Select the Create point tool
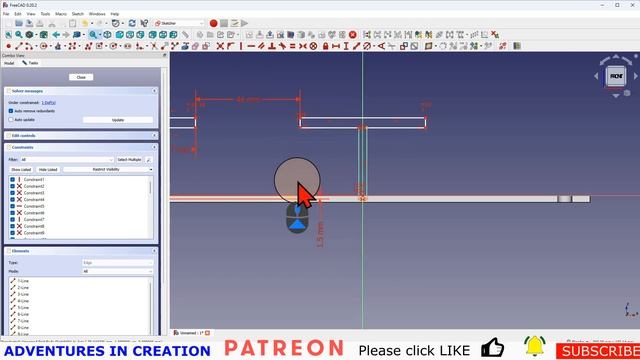This screenshot has width=640, height=360. click(8, 46)
